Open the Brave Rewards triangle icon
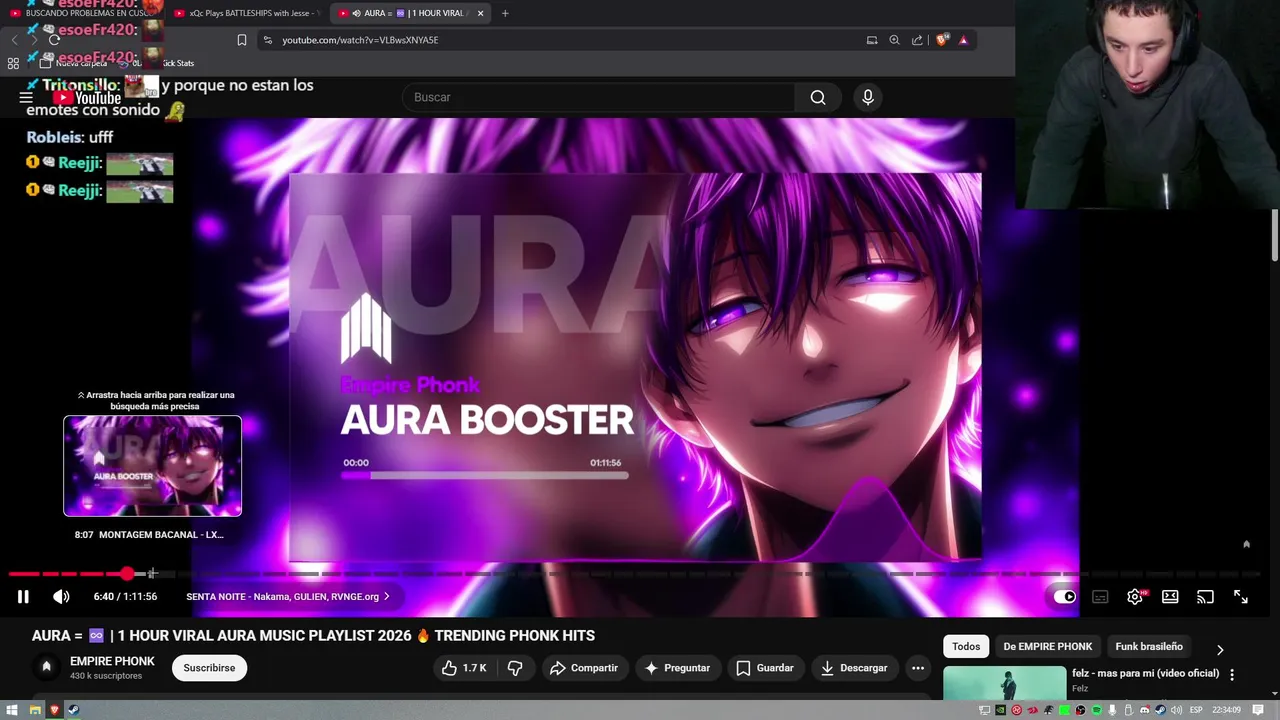This screenshot has height=720, width=1280. pyautogui.click(x=963, y=40)
